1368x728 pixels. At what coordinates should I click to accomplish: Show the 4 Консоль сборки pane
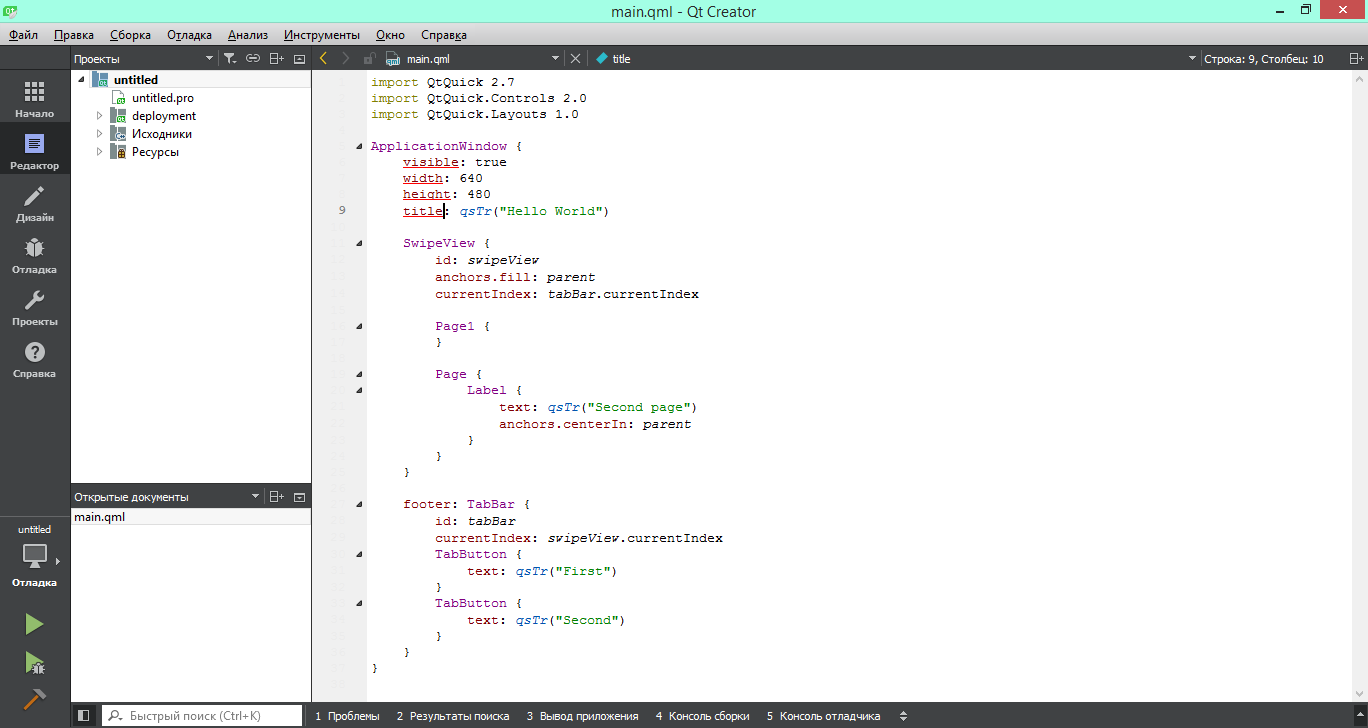click(703, 716)
